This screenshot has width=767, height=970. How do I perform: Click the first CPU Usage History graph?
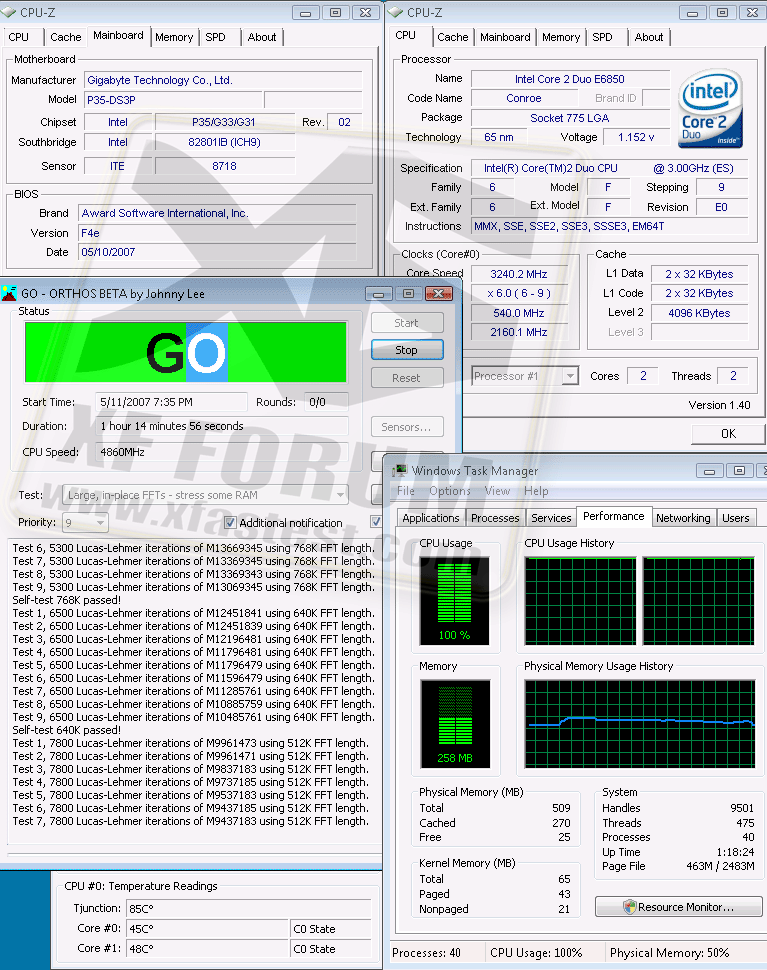pos(580,601)
